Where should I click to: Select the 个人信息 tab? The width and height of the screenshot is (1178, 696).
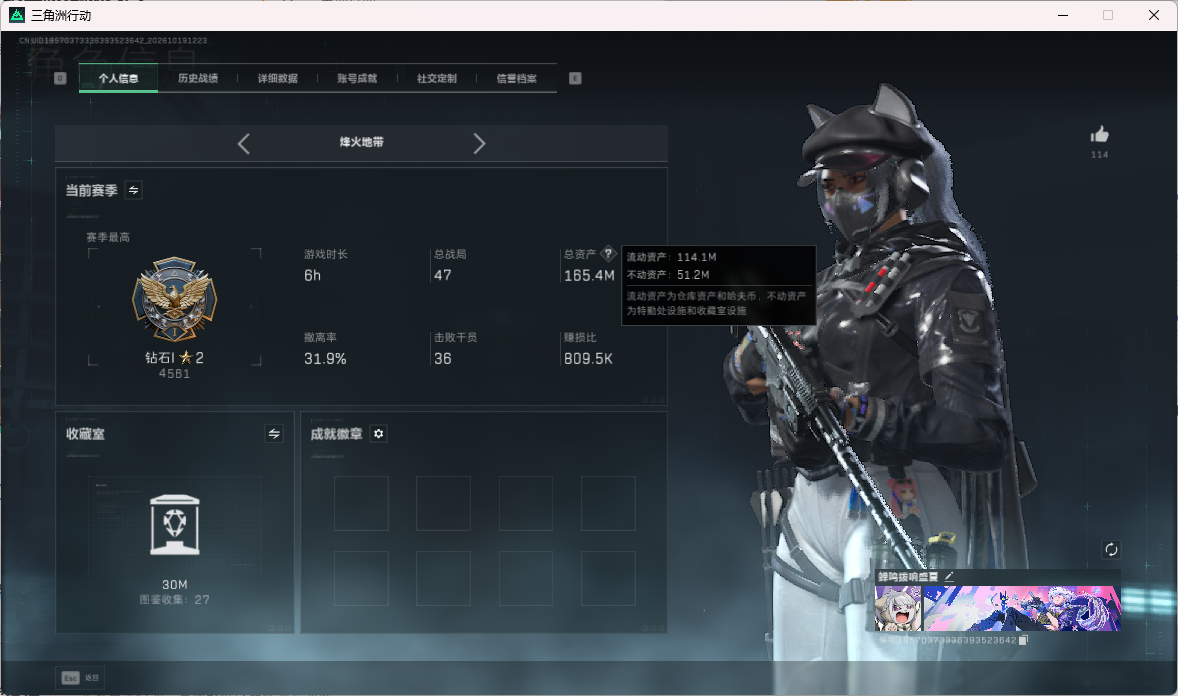(x=118, y=78)
